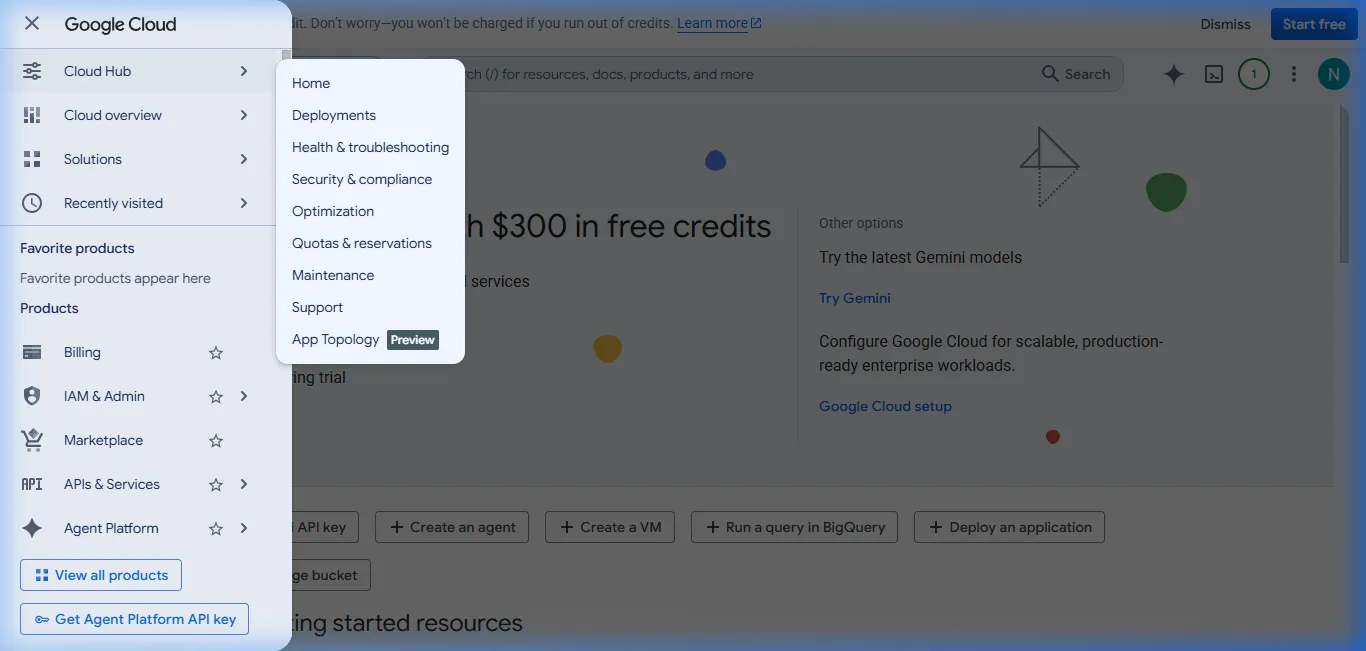Star Billing as favorite
Screen dimensions: 1366x651
(216, 352)
